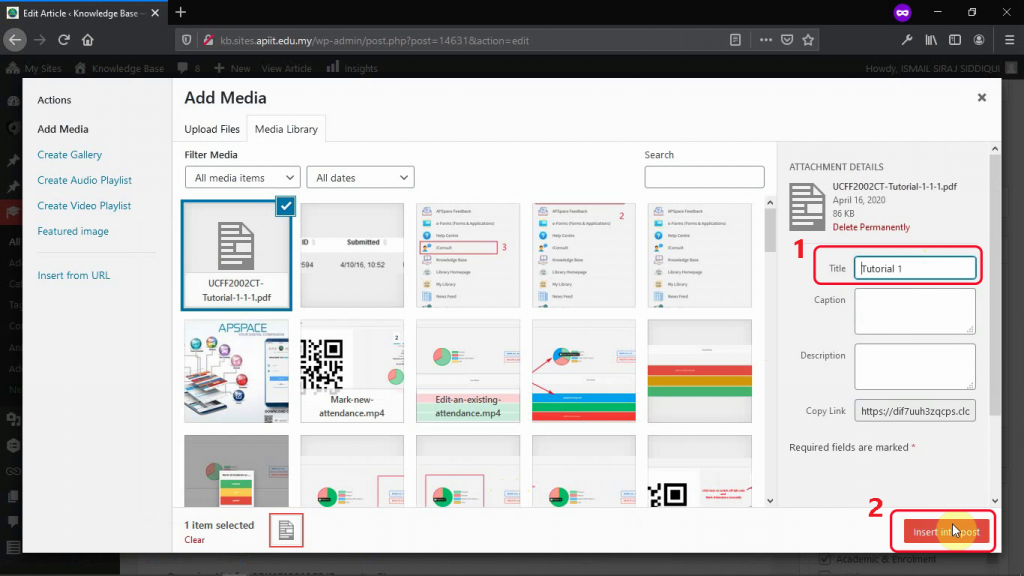1024x576 pixels.
Task: Click Clear selection link
Action: pos(194,539)
